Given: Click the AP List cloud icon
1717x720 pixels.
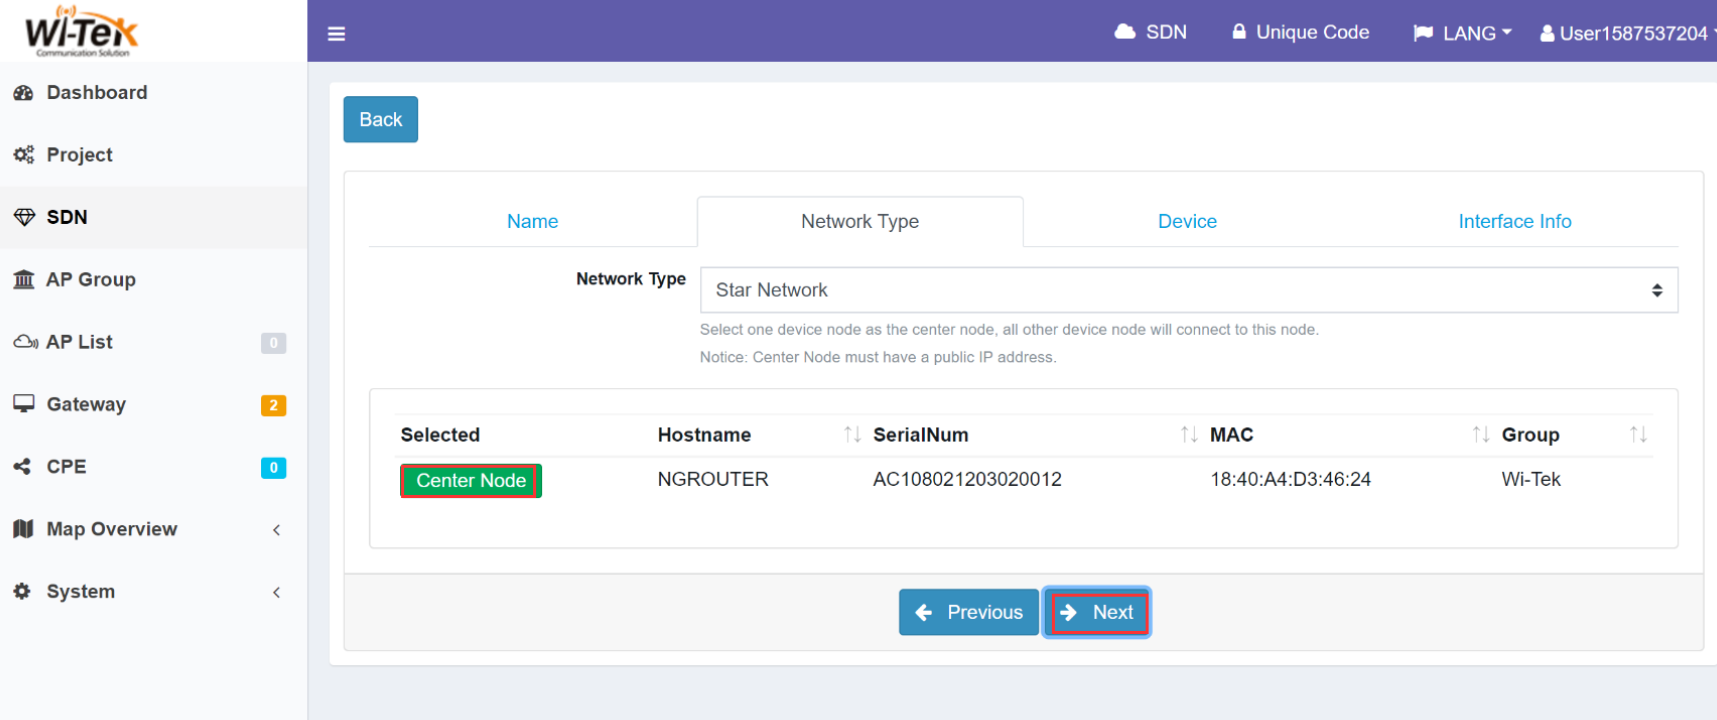Looking at the screenshot, I should [x=25, y=342].
